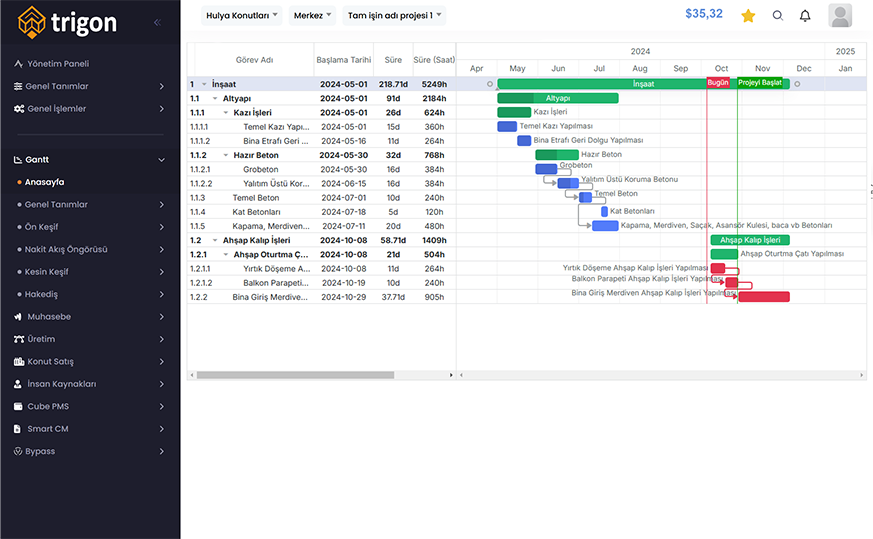
Task: Open notifications bell icon
Action: [x=805, y=16]
